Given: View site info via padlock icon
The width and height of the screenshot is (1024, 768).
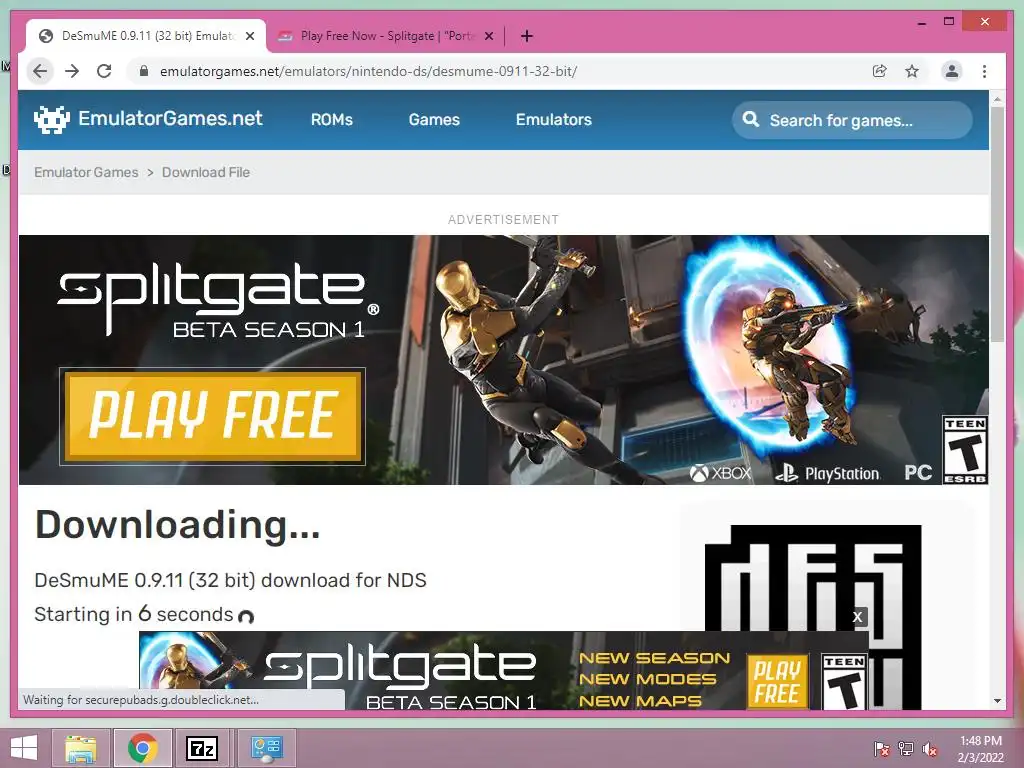Looking at the screenshot, I should (144, 71).
